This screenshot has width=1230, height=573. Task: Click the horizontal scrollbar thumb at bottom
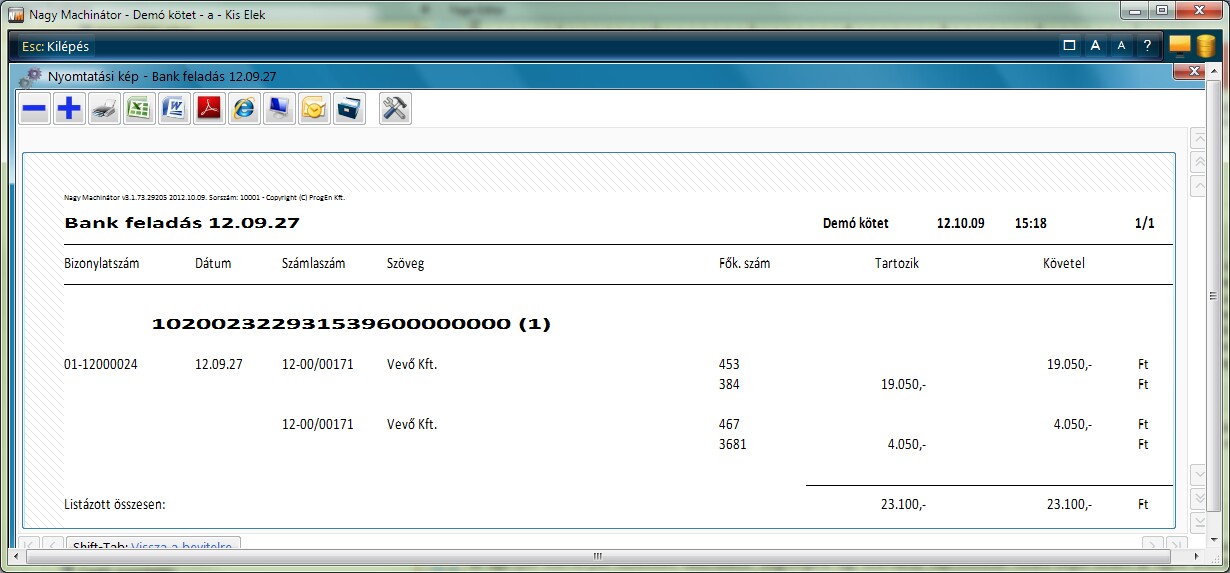(x=598, y=557)
